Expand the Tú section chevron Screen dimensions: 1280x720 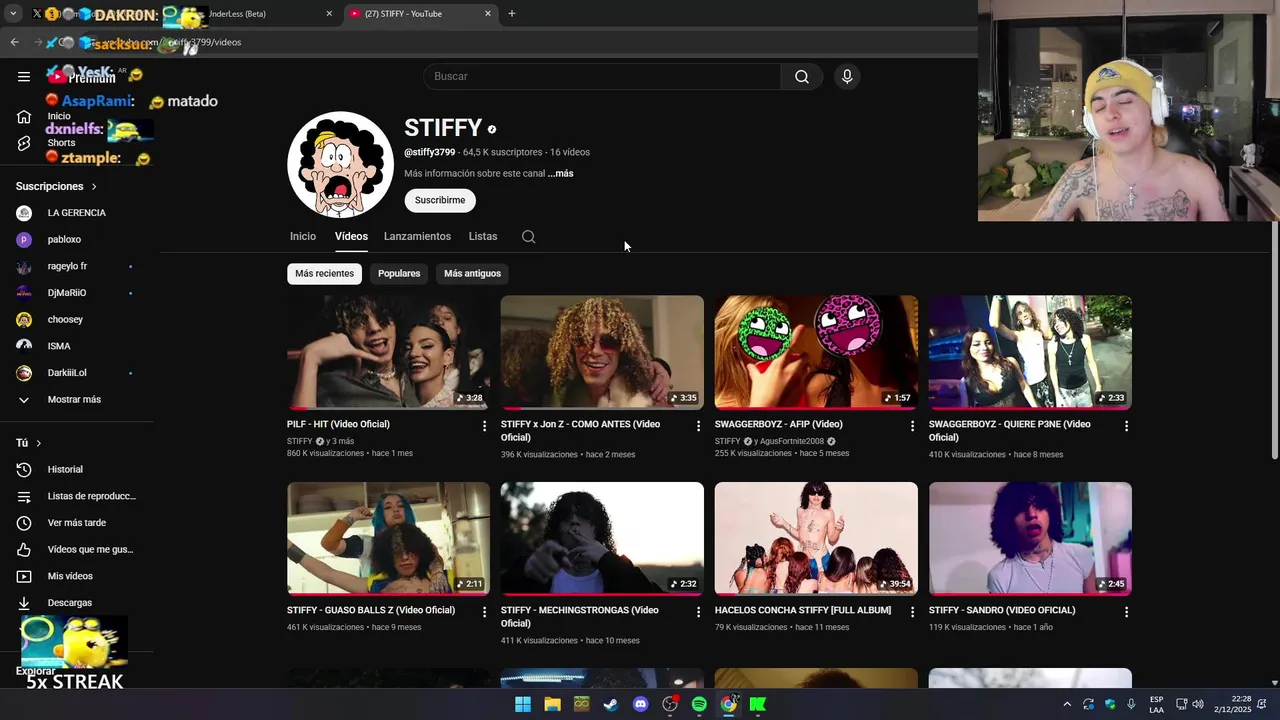coord(39,443)
